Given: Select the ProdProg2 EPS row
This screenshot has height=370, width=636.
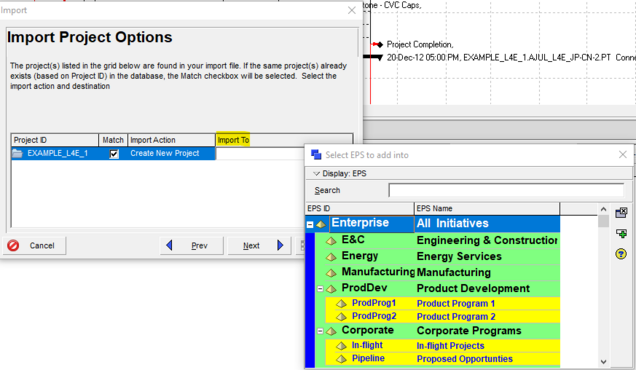Looking at the screenshot, I should [443, 316].
